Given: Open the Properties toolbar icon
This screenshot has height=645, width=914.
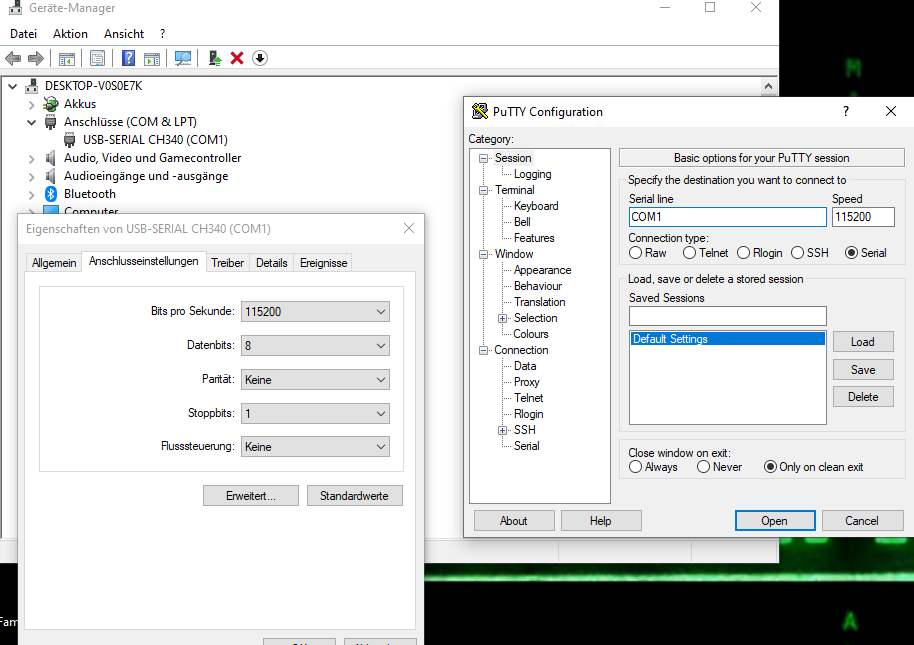Looking at the screenshot, I should pos(97,58).
